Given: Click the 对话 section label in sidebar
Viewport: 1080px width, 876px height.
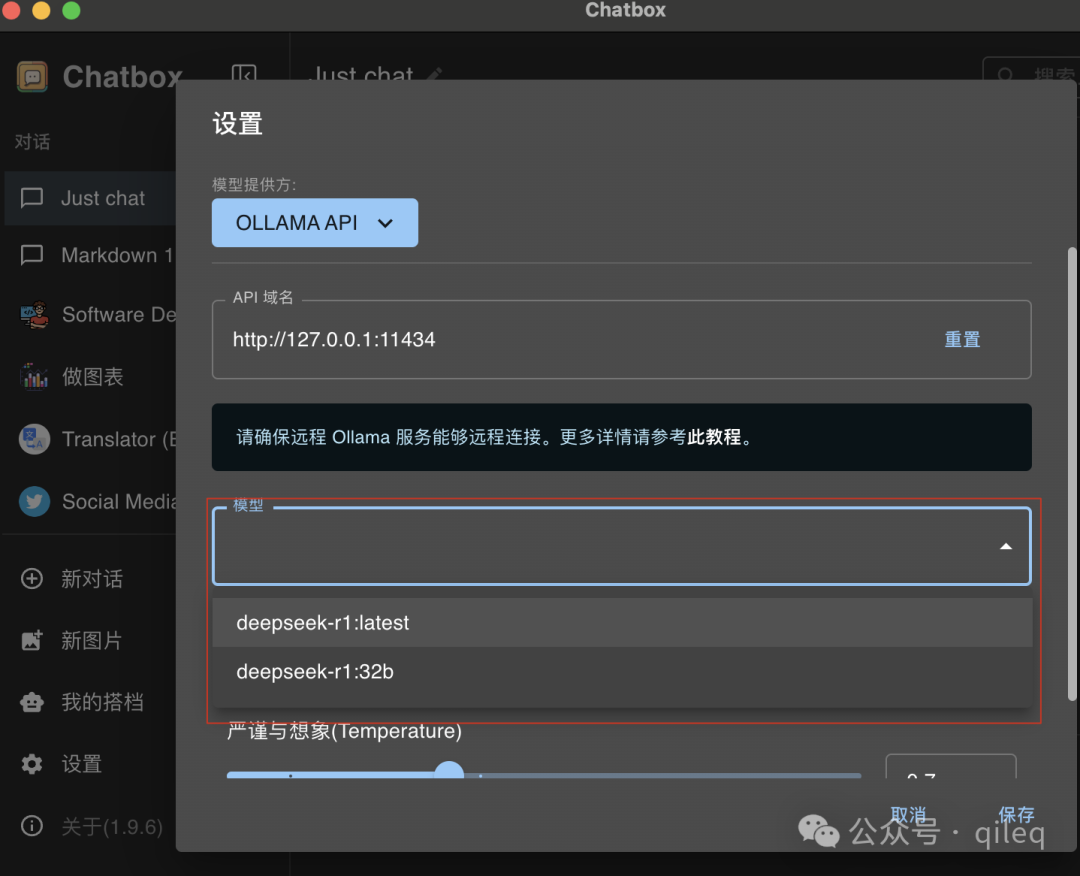Looking at the screenshot, I should [x=32, y=142].
